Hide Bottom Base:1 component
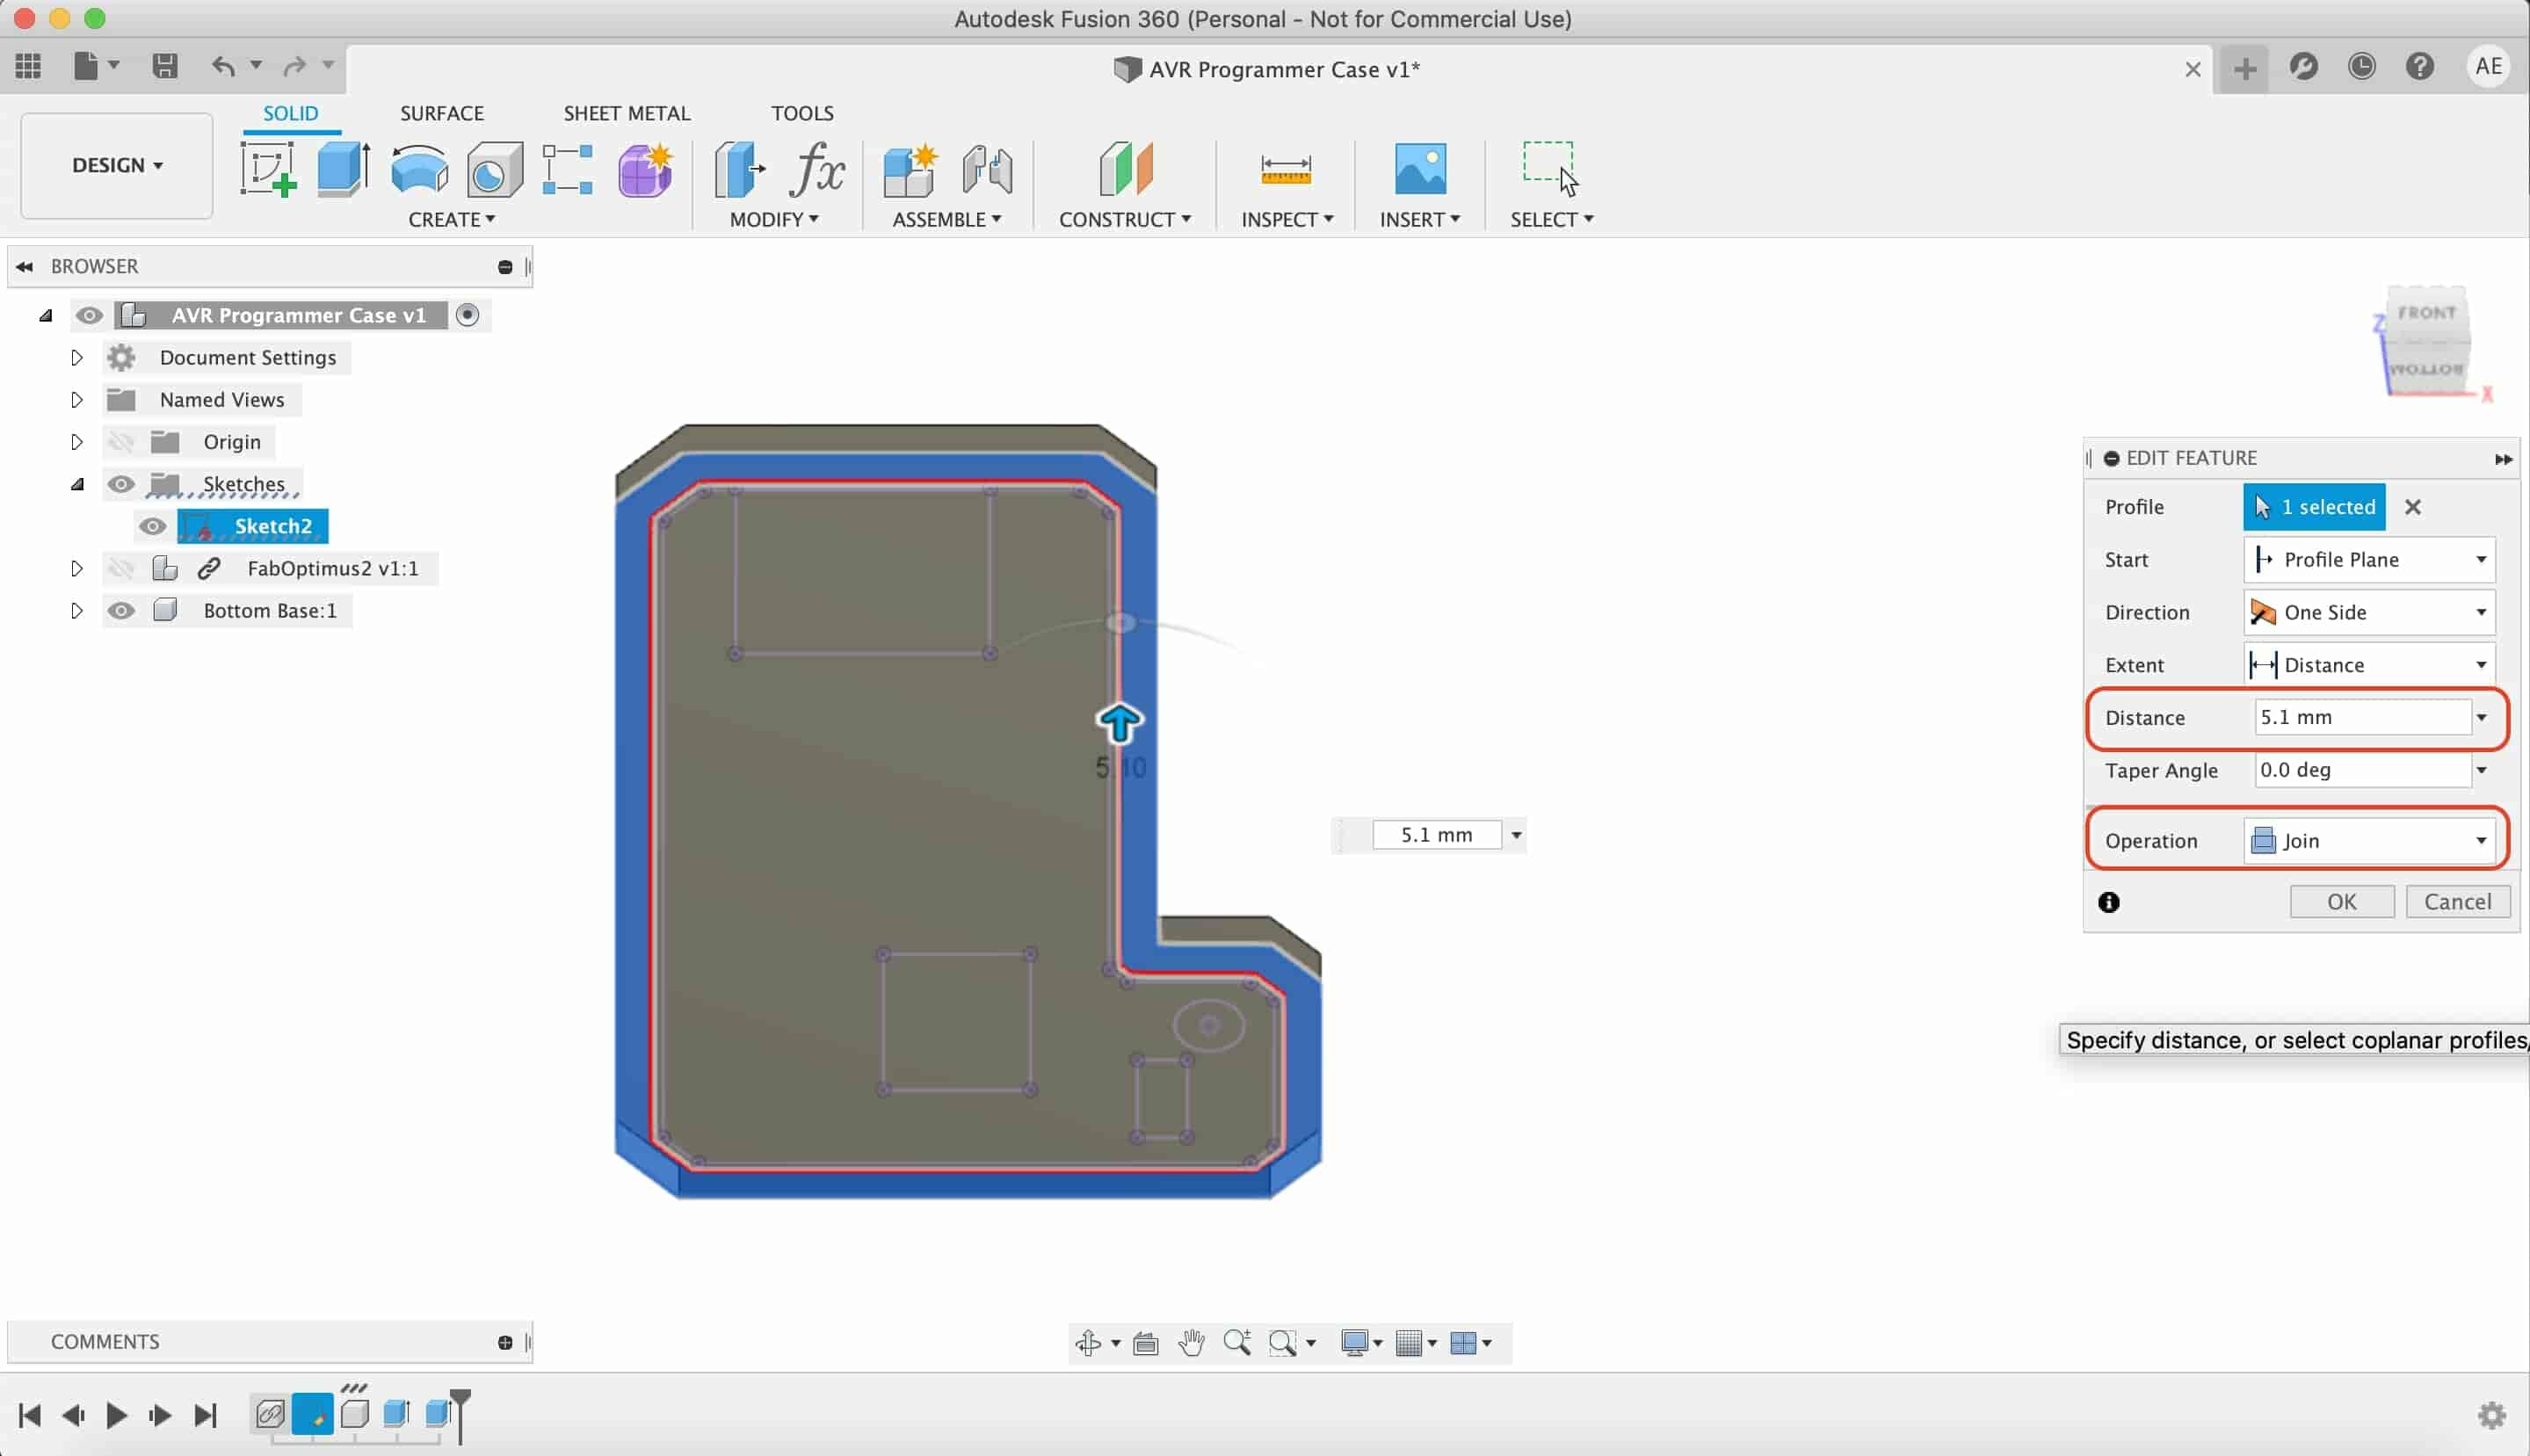This screenshot has height=1456, width=2530. pos(121,610)
